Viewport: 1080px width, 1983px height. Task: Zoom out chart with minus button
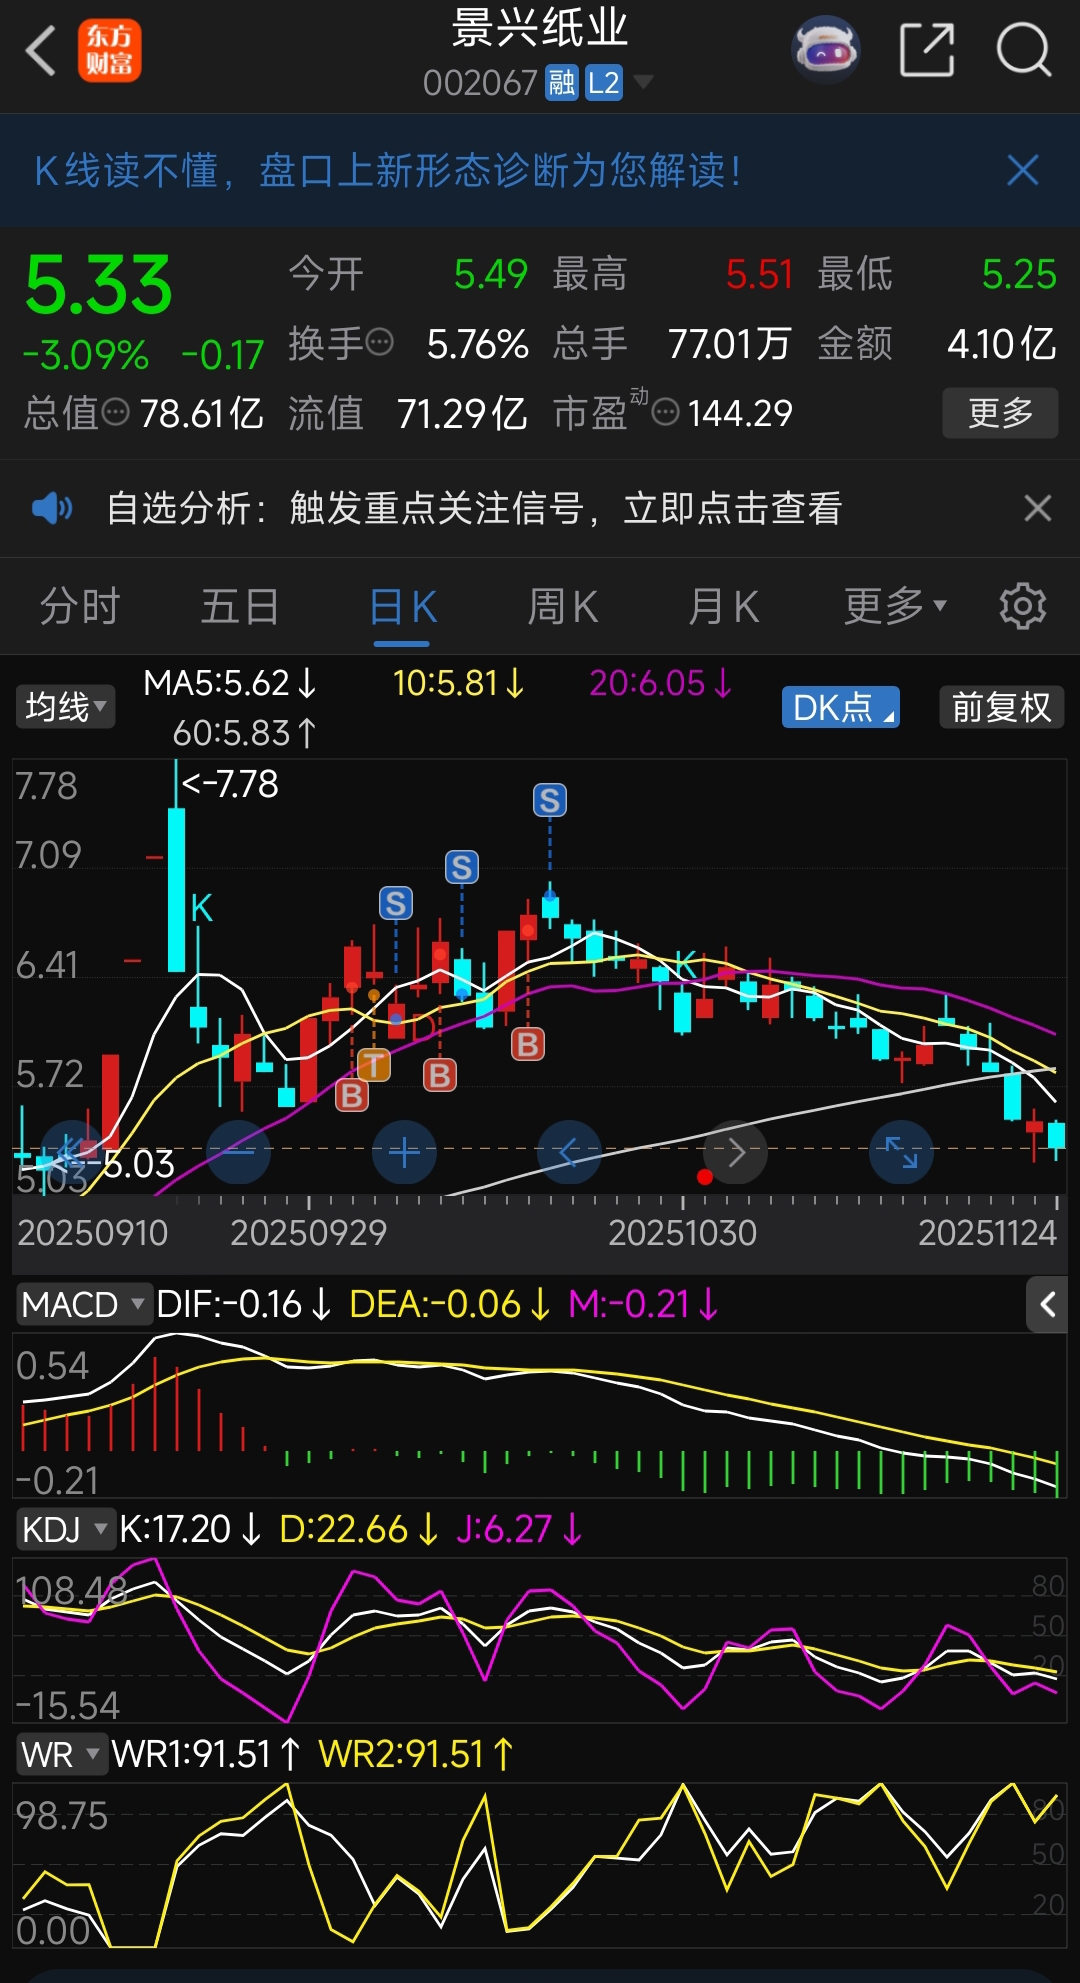238,1152
